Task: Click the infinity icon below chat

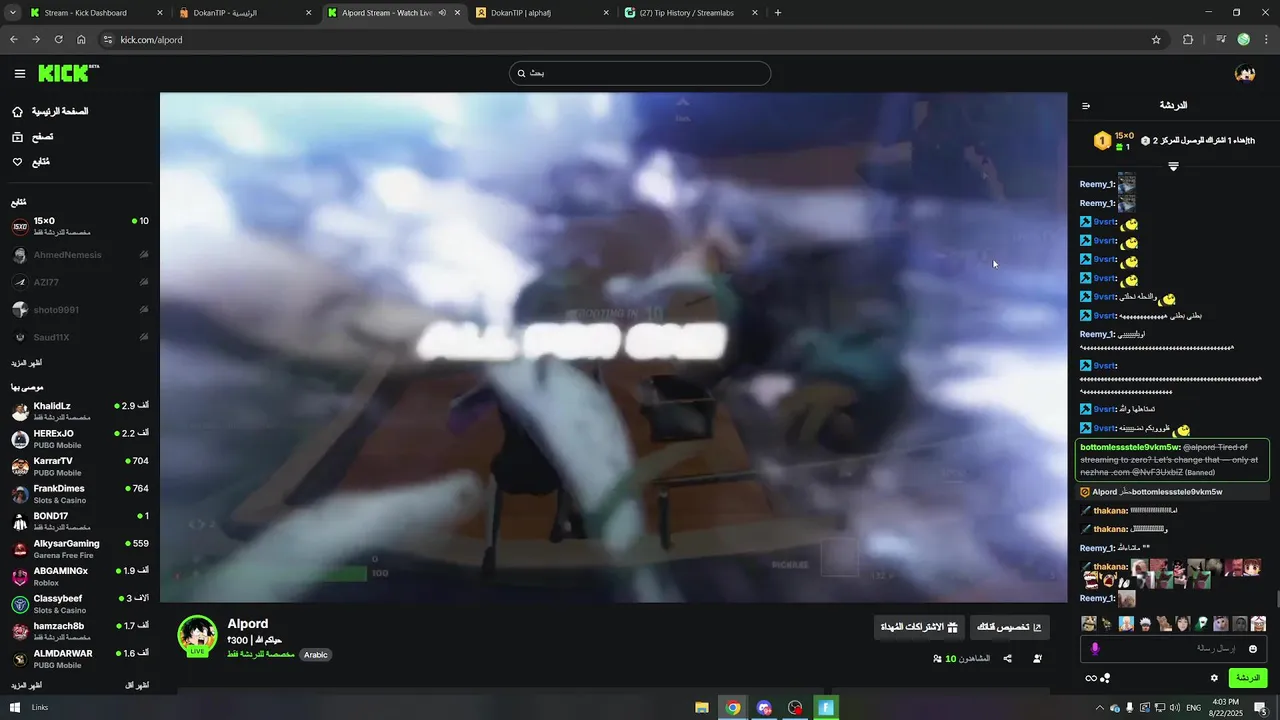Action: [x=1090, y=678]
